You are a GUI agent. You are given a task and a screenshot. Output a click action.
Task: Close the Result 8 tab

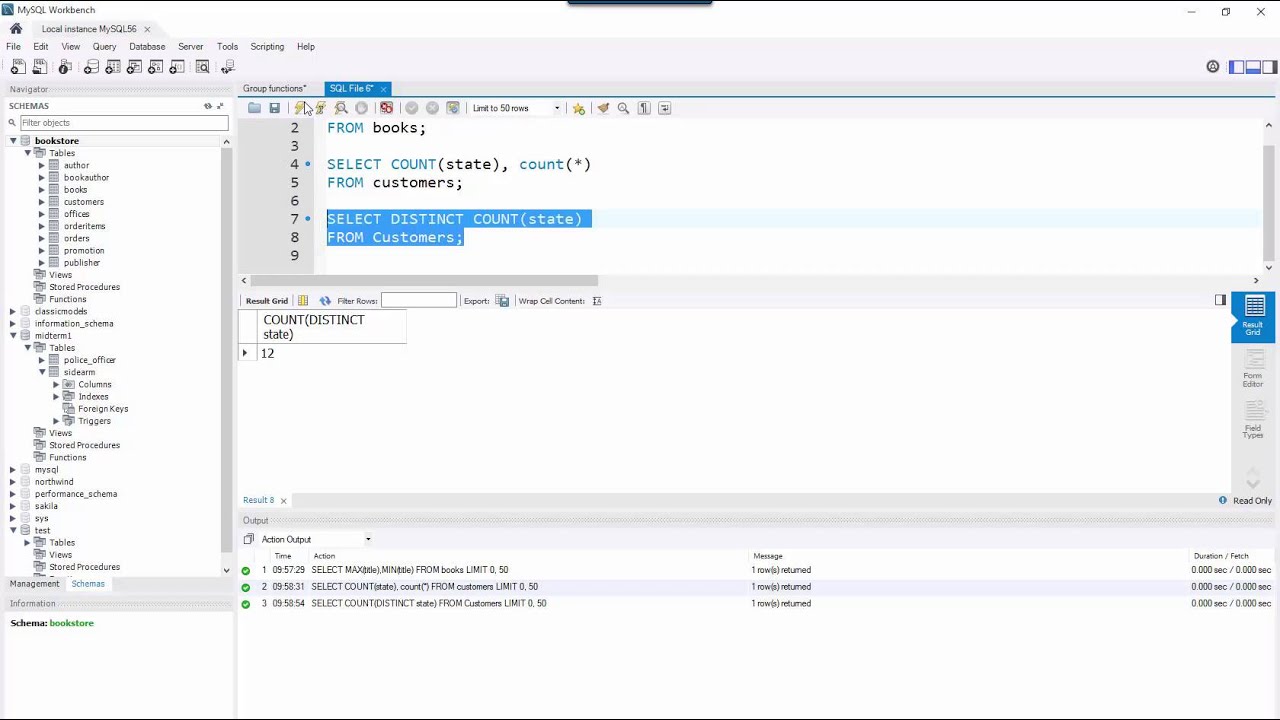283,501
